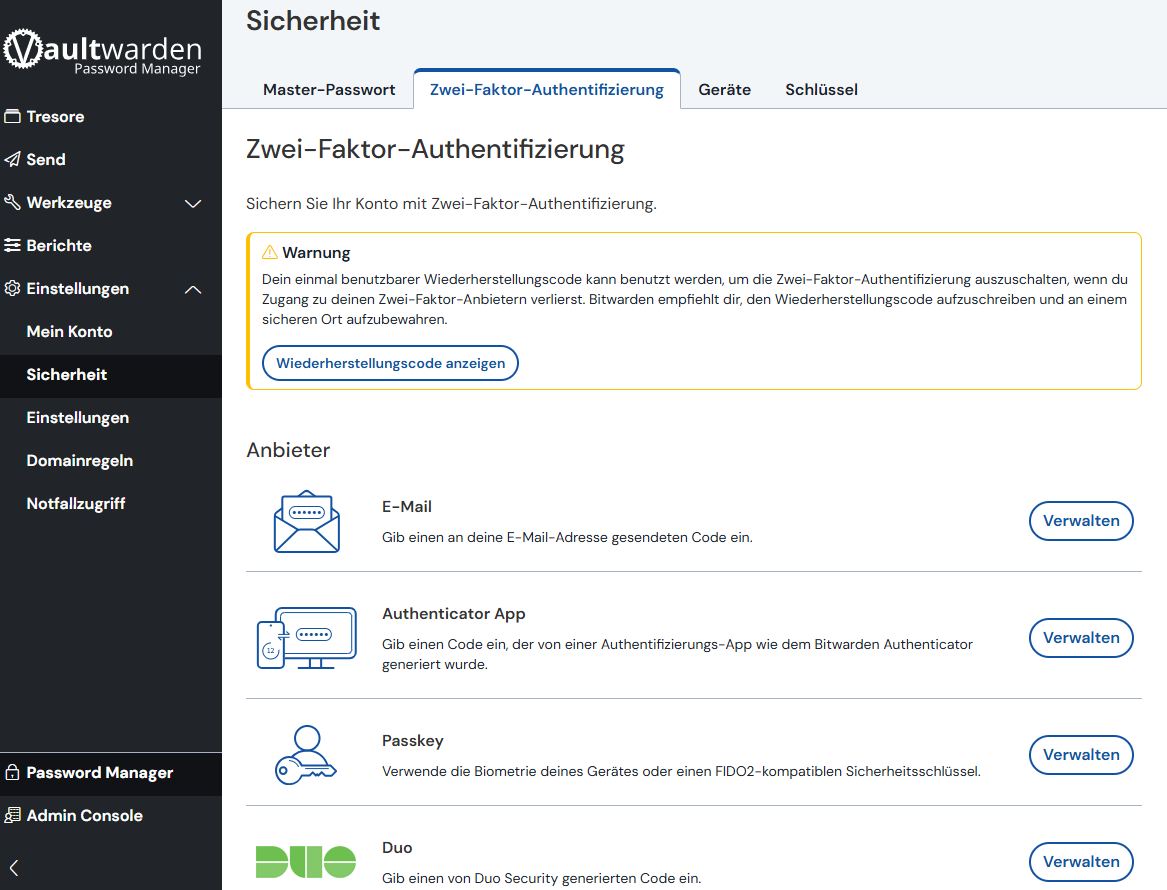The image size is (1167, 890).
Task: Select the Schlüssel tab
Action: pos(821,90)
